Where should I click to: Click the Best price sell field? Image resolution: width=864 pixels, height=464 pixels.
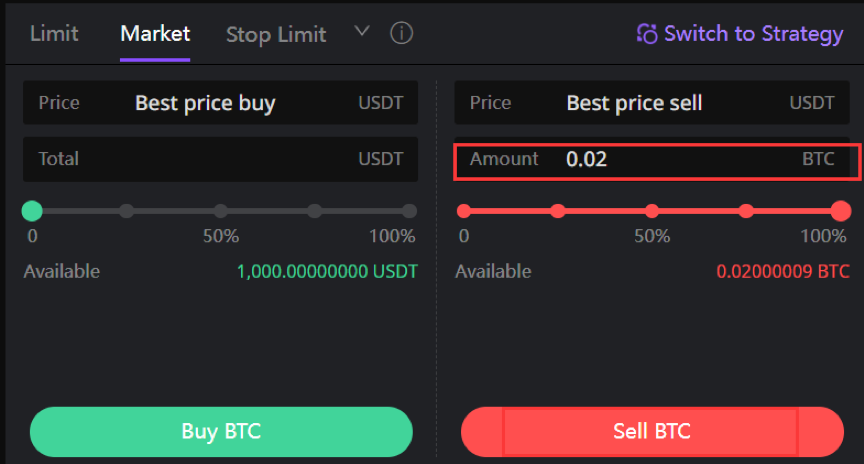click(652, 102)
